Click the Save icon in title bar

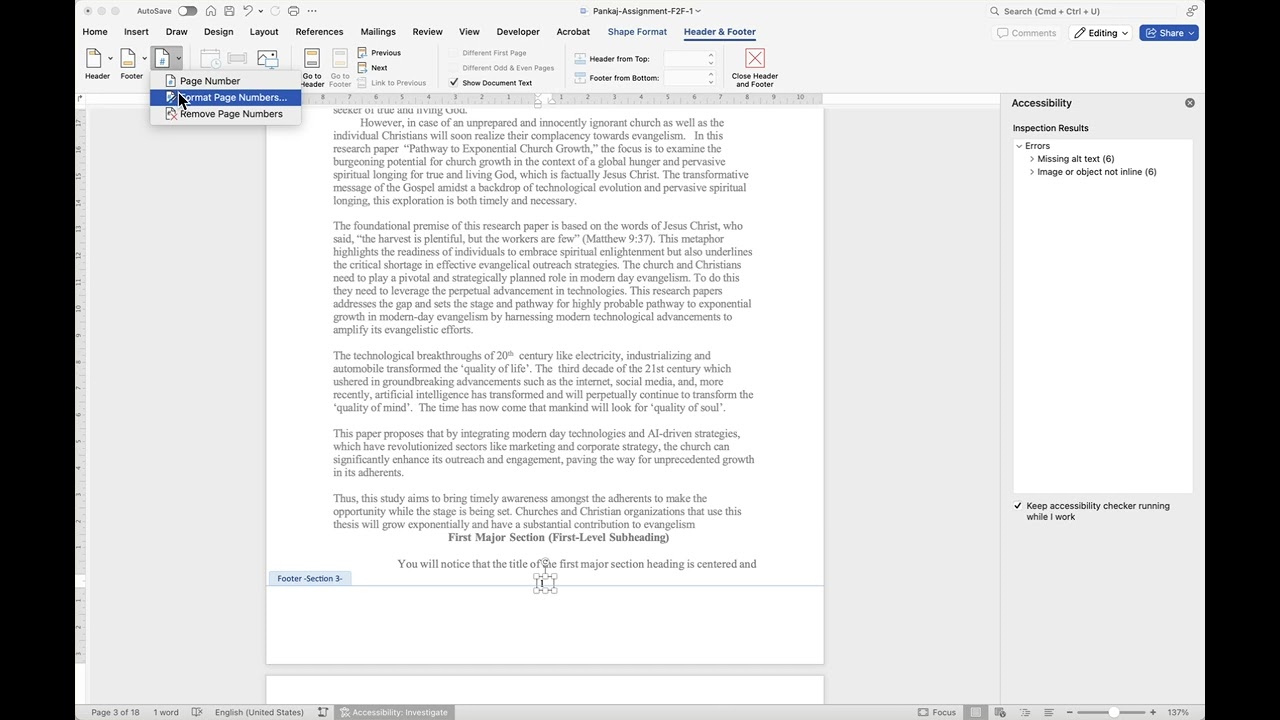pos(229,11)
